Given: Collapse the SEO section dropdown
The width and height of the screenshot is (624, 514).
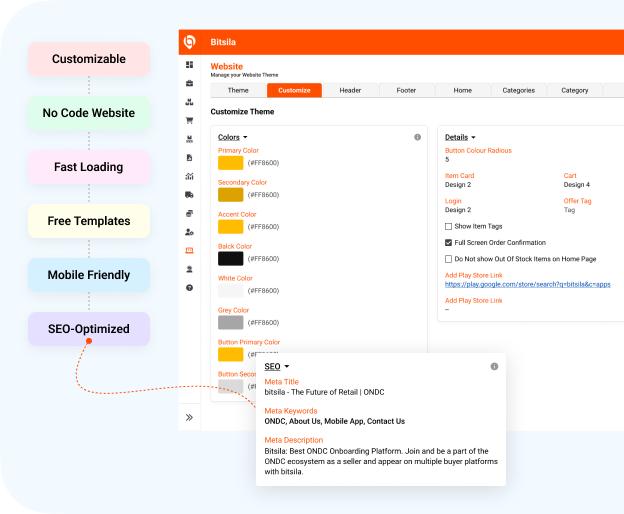Looking at the screenshot, I should [277, 366].
